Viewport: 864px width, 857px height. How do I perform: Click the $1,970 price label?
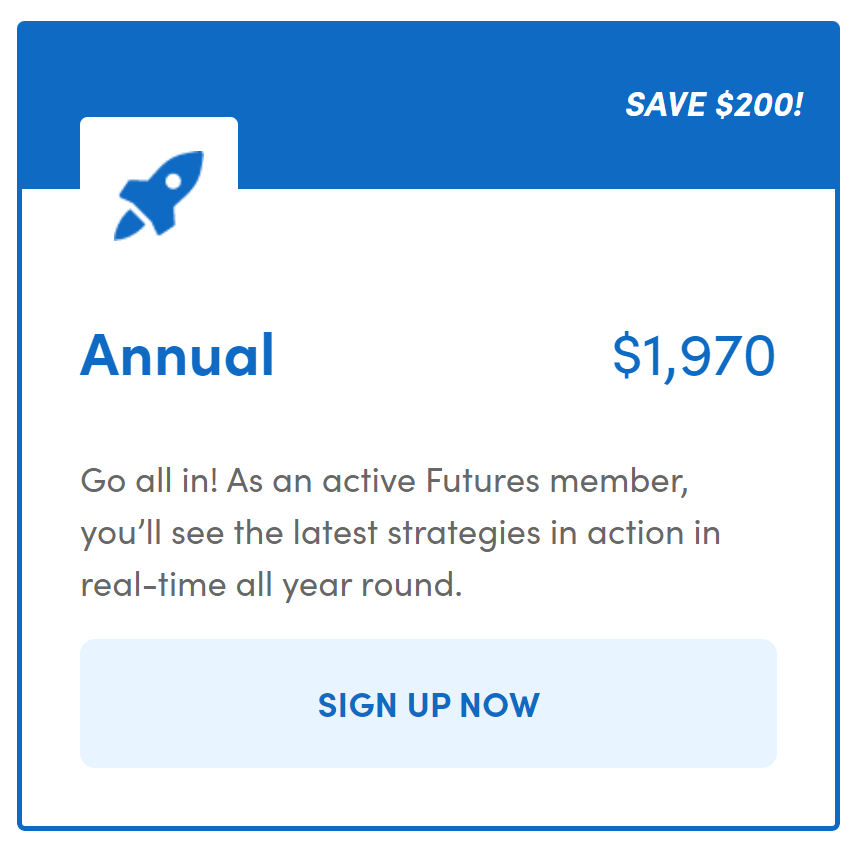click(x=694, y=357)
